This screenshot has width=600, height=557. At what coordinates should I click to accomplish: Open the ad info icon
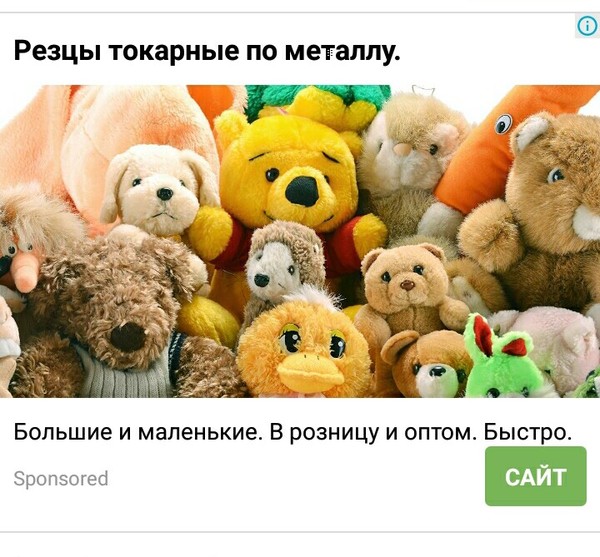click(587, 27)
